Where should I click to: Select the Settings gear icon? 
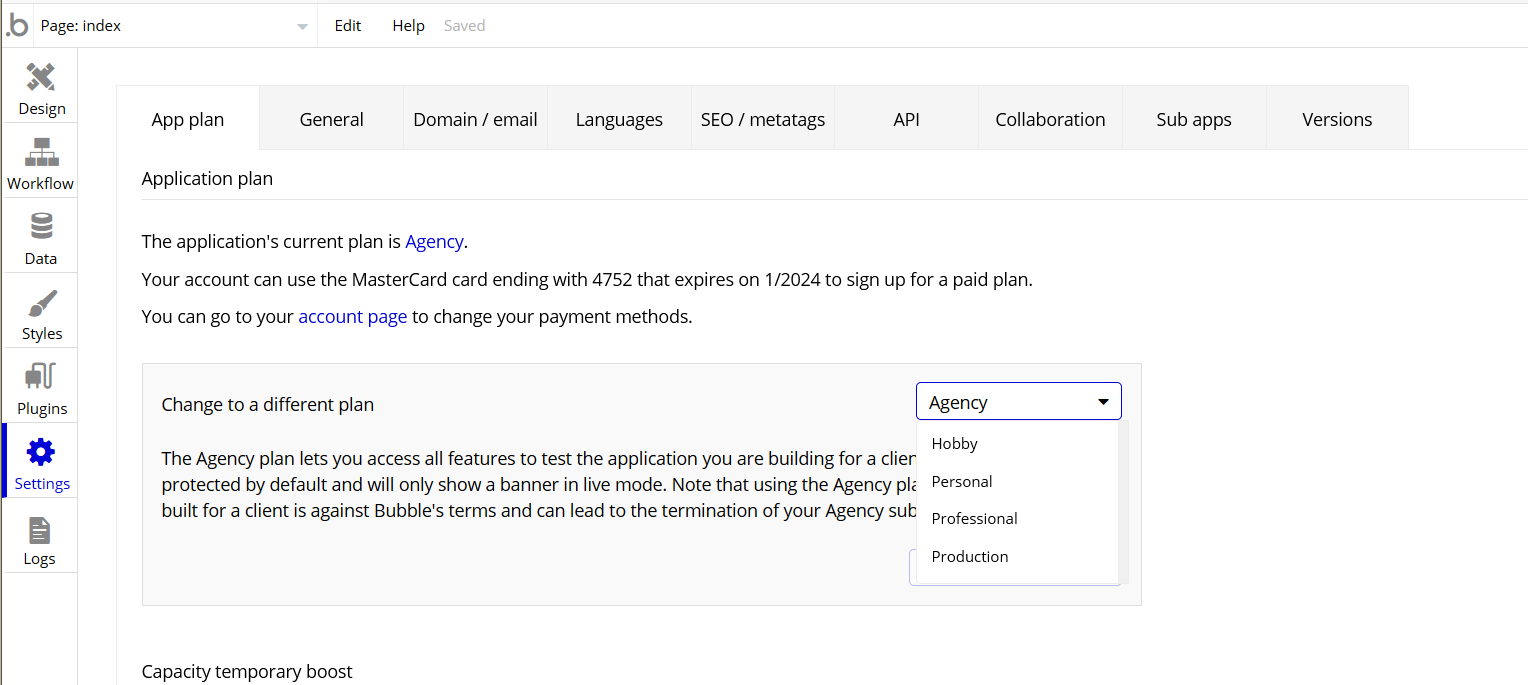[41, 452]
